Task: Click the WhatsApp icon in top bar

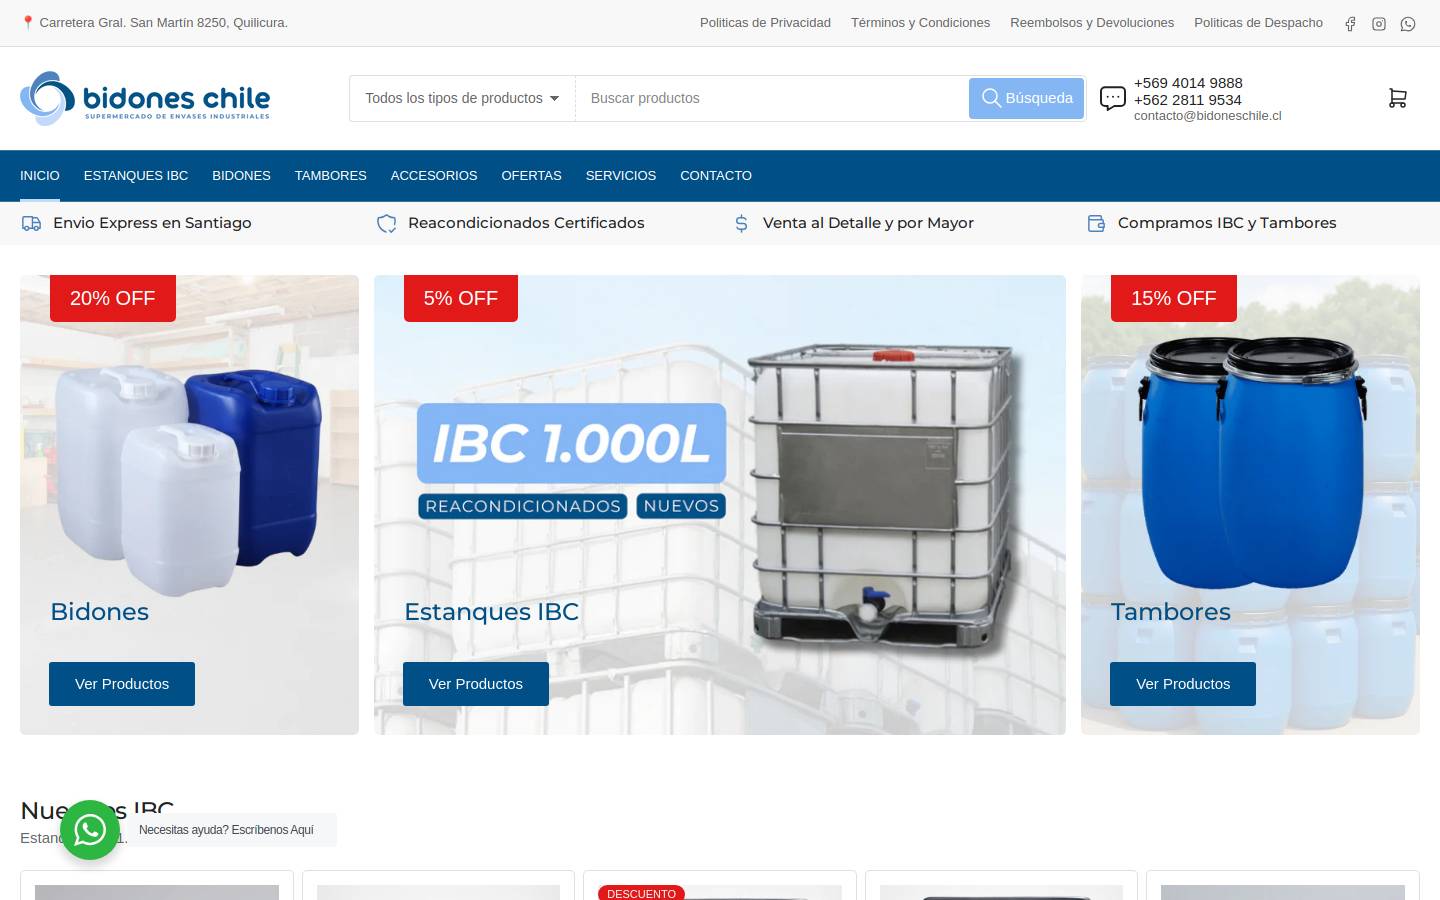Action: [x=1408, y=24]
